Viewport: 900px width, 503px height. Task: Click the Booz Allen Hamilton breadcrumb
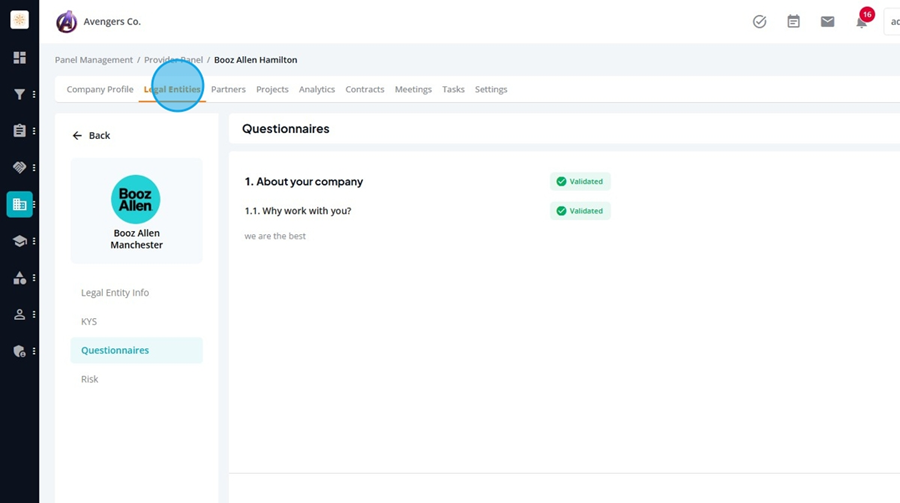click(x=255, y=60)
